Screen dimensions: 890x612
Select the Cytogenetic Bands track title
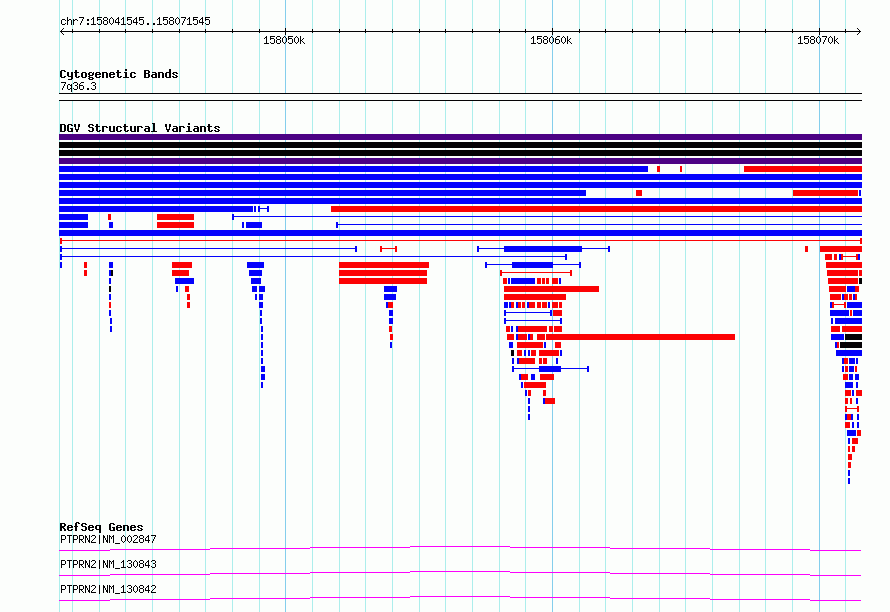pyautogui.click(x=119, y=74)
